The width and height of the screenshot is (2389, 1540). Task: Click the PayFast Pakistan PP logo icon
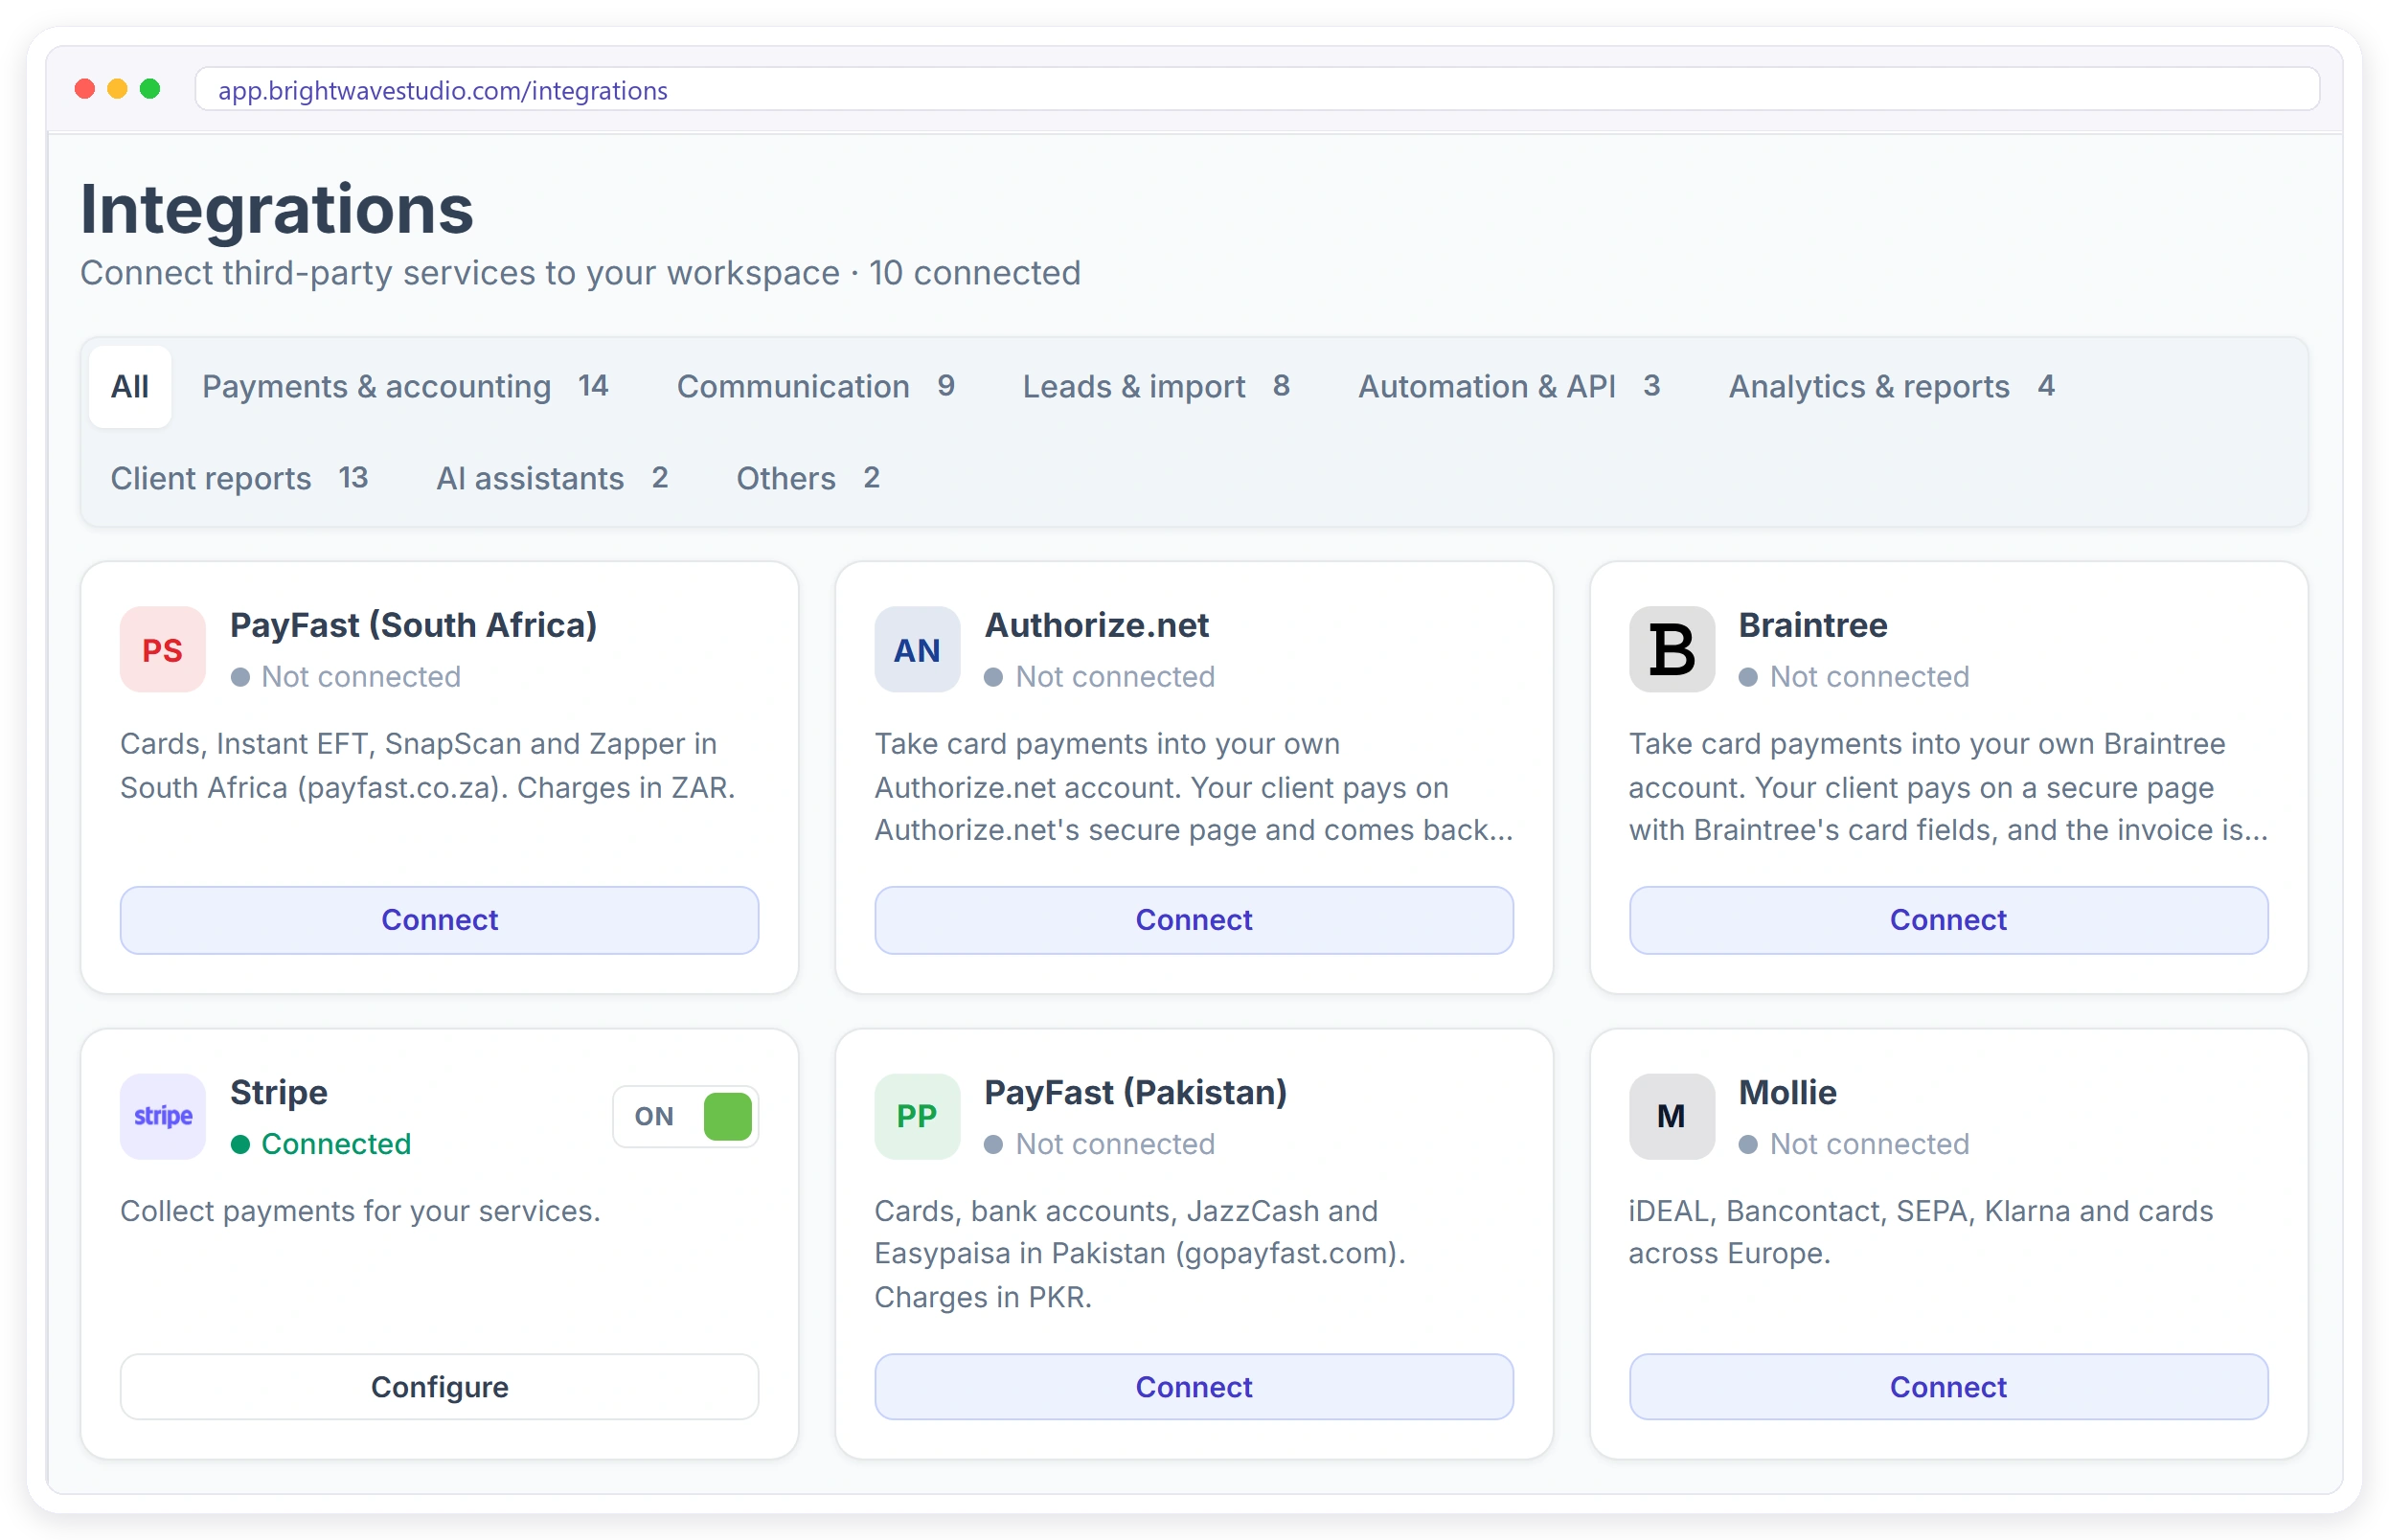tap(917, 1117)
